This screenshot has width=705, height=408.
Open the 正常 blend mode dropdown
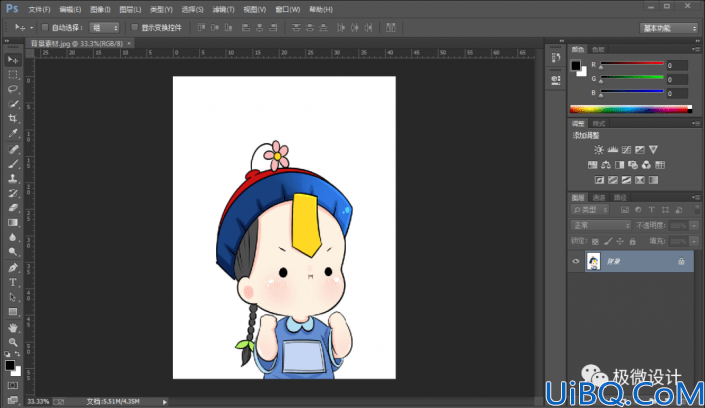pos(601,225)
